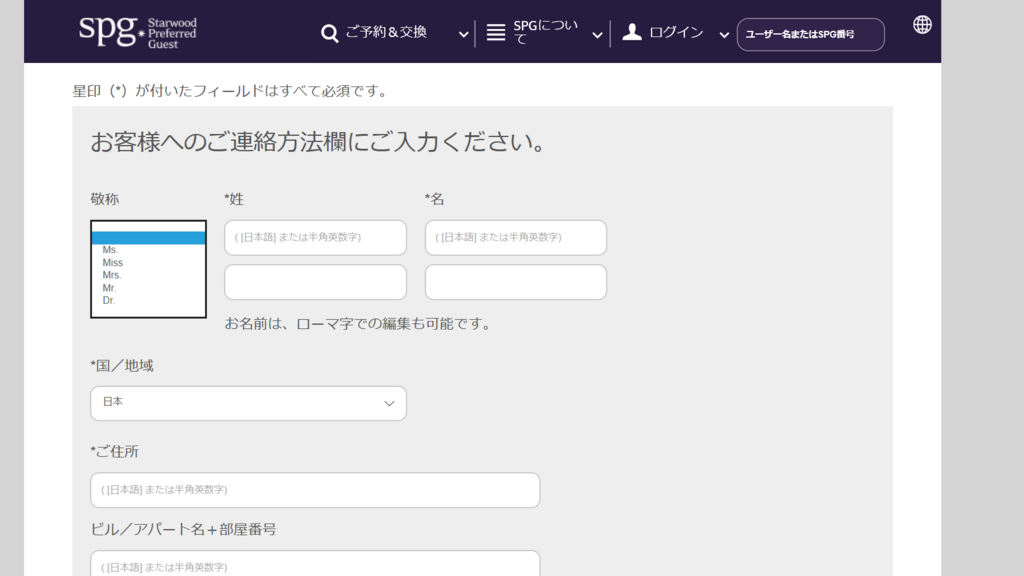Click the second given name field below 名
The width and height of the screenshot is (1024, 576).
(x=516, y=282)
